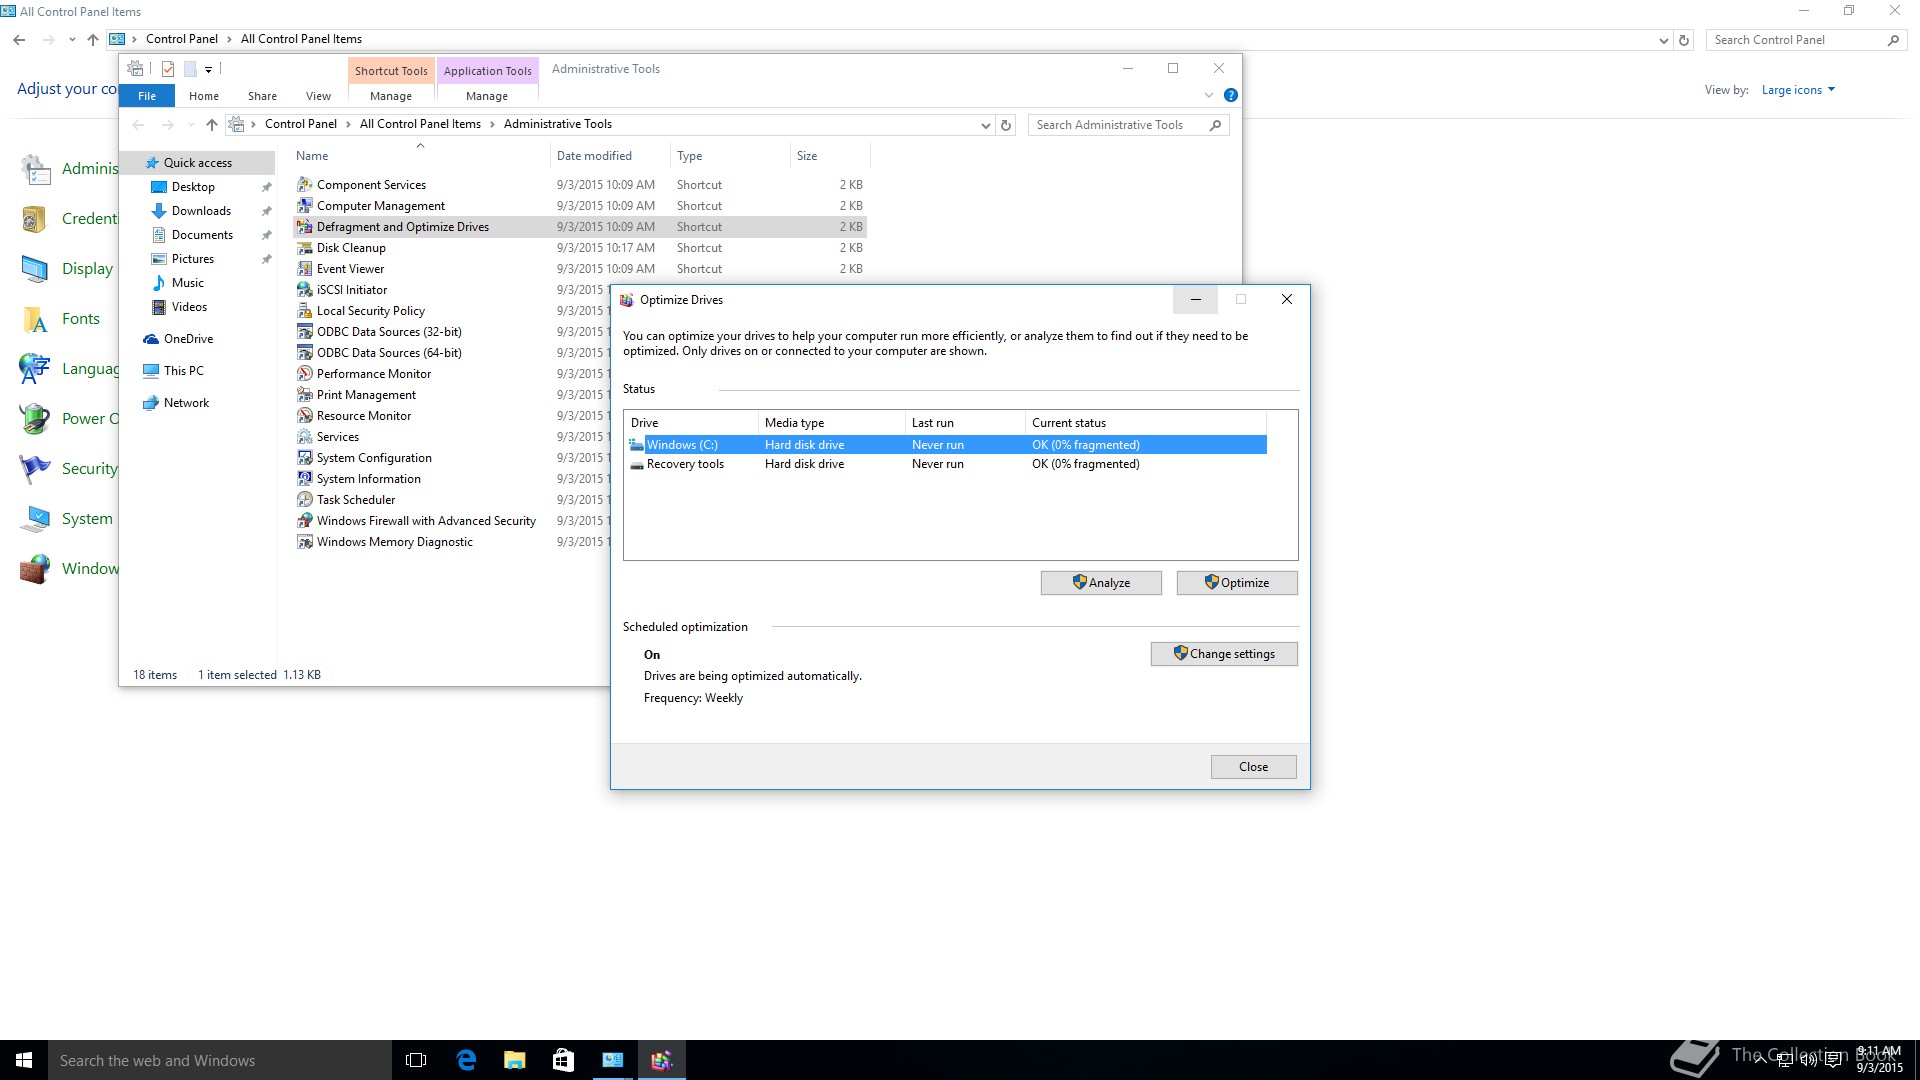Select ODBC Data Sources (32-bit) icon
Screen dimensions: 1920x1080
(305, 332)
